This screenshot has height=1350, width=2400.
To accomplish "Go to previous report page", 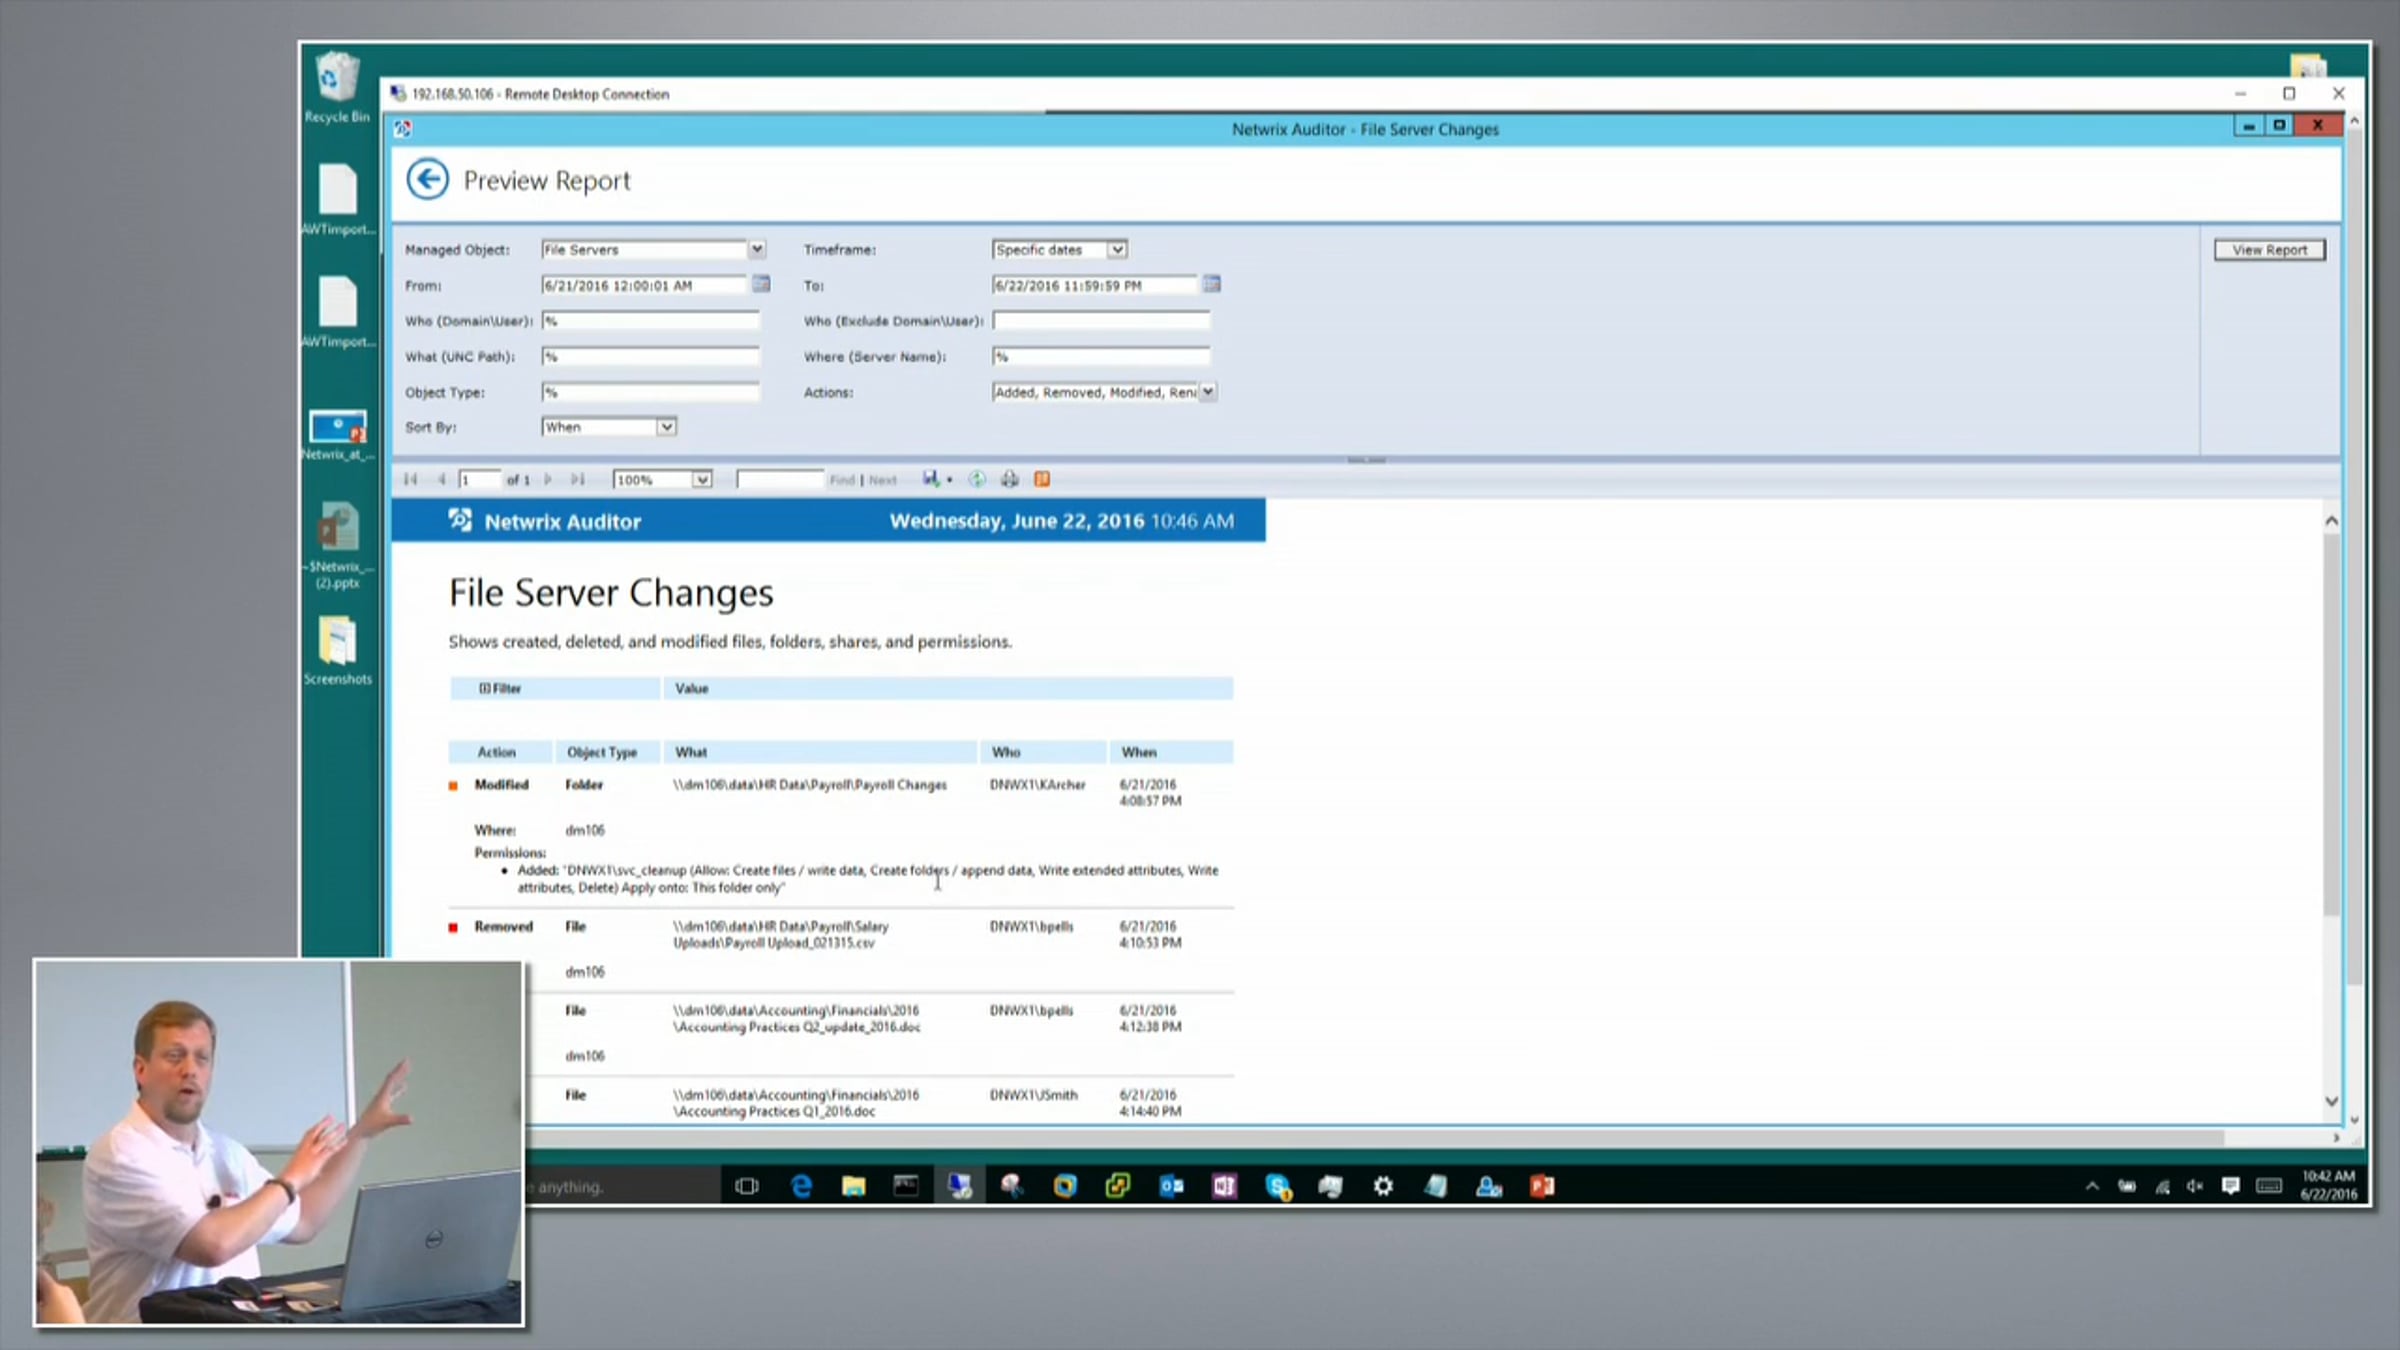I will 441,480.
